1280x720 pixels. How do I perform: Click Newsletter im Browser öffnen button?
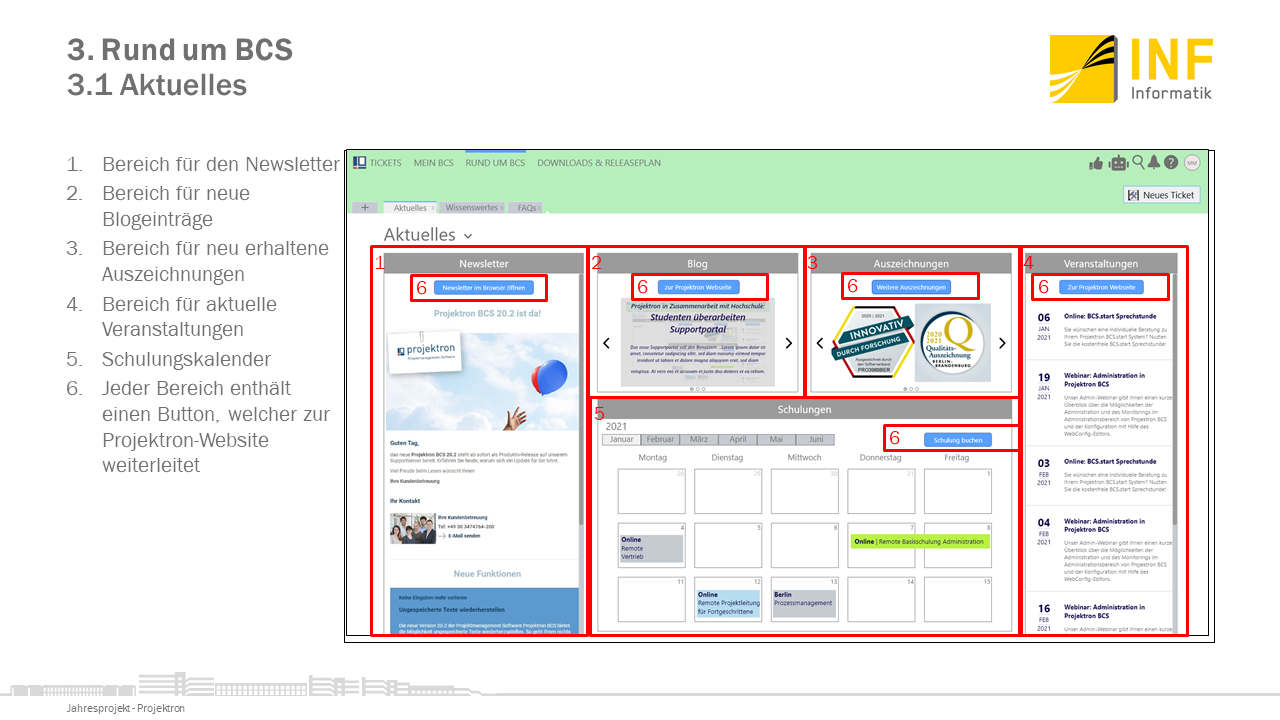483,287
